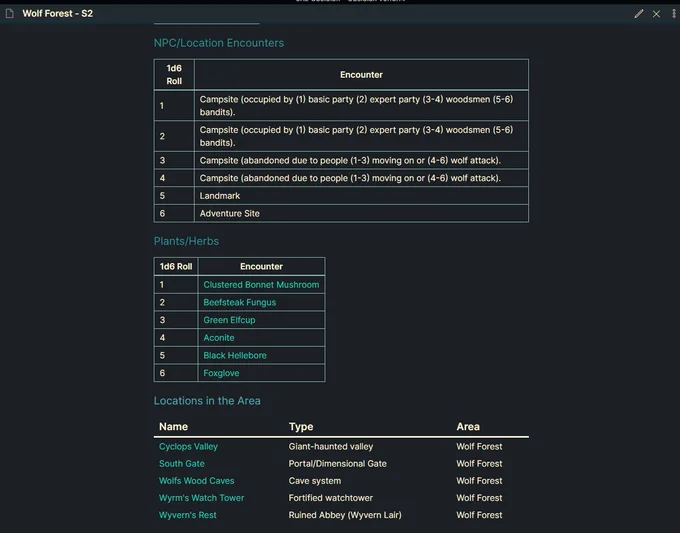Click the Encounter header in Plants/Herbs table

pos(261,266)
